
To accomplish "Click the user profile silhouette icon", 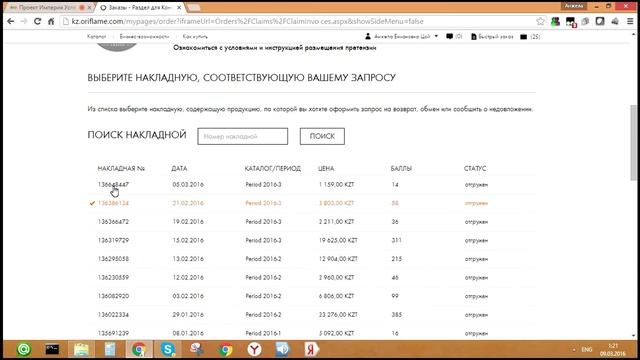I will (x=368, y=36).
